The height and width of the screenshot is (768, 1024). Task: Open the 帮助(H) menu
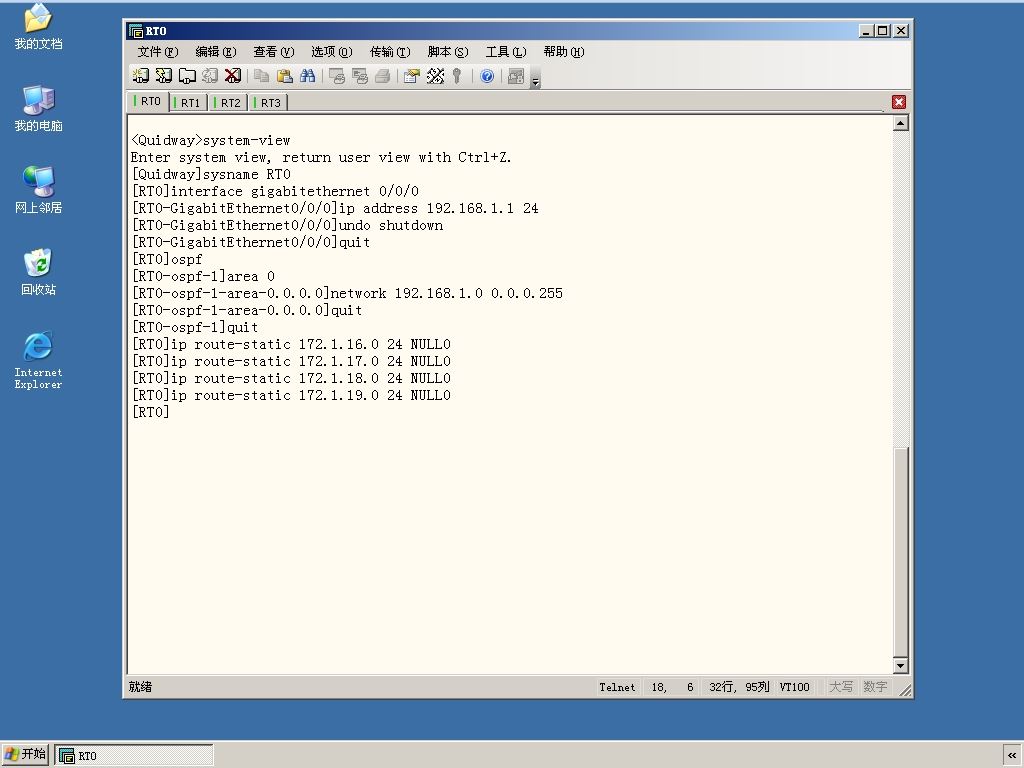pyautogui.click(x=564, y=52)
